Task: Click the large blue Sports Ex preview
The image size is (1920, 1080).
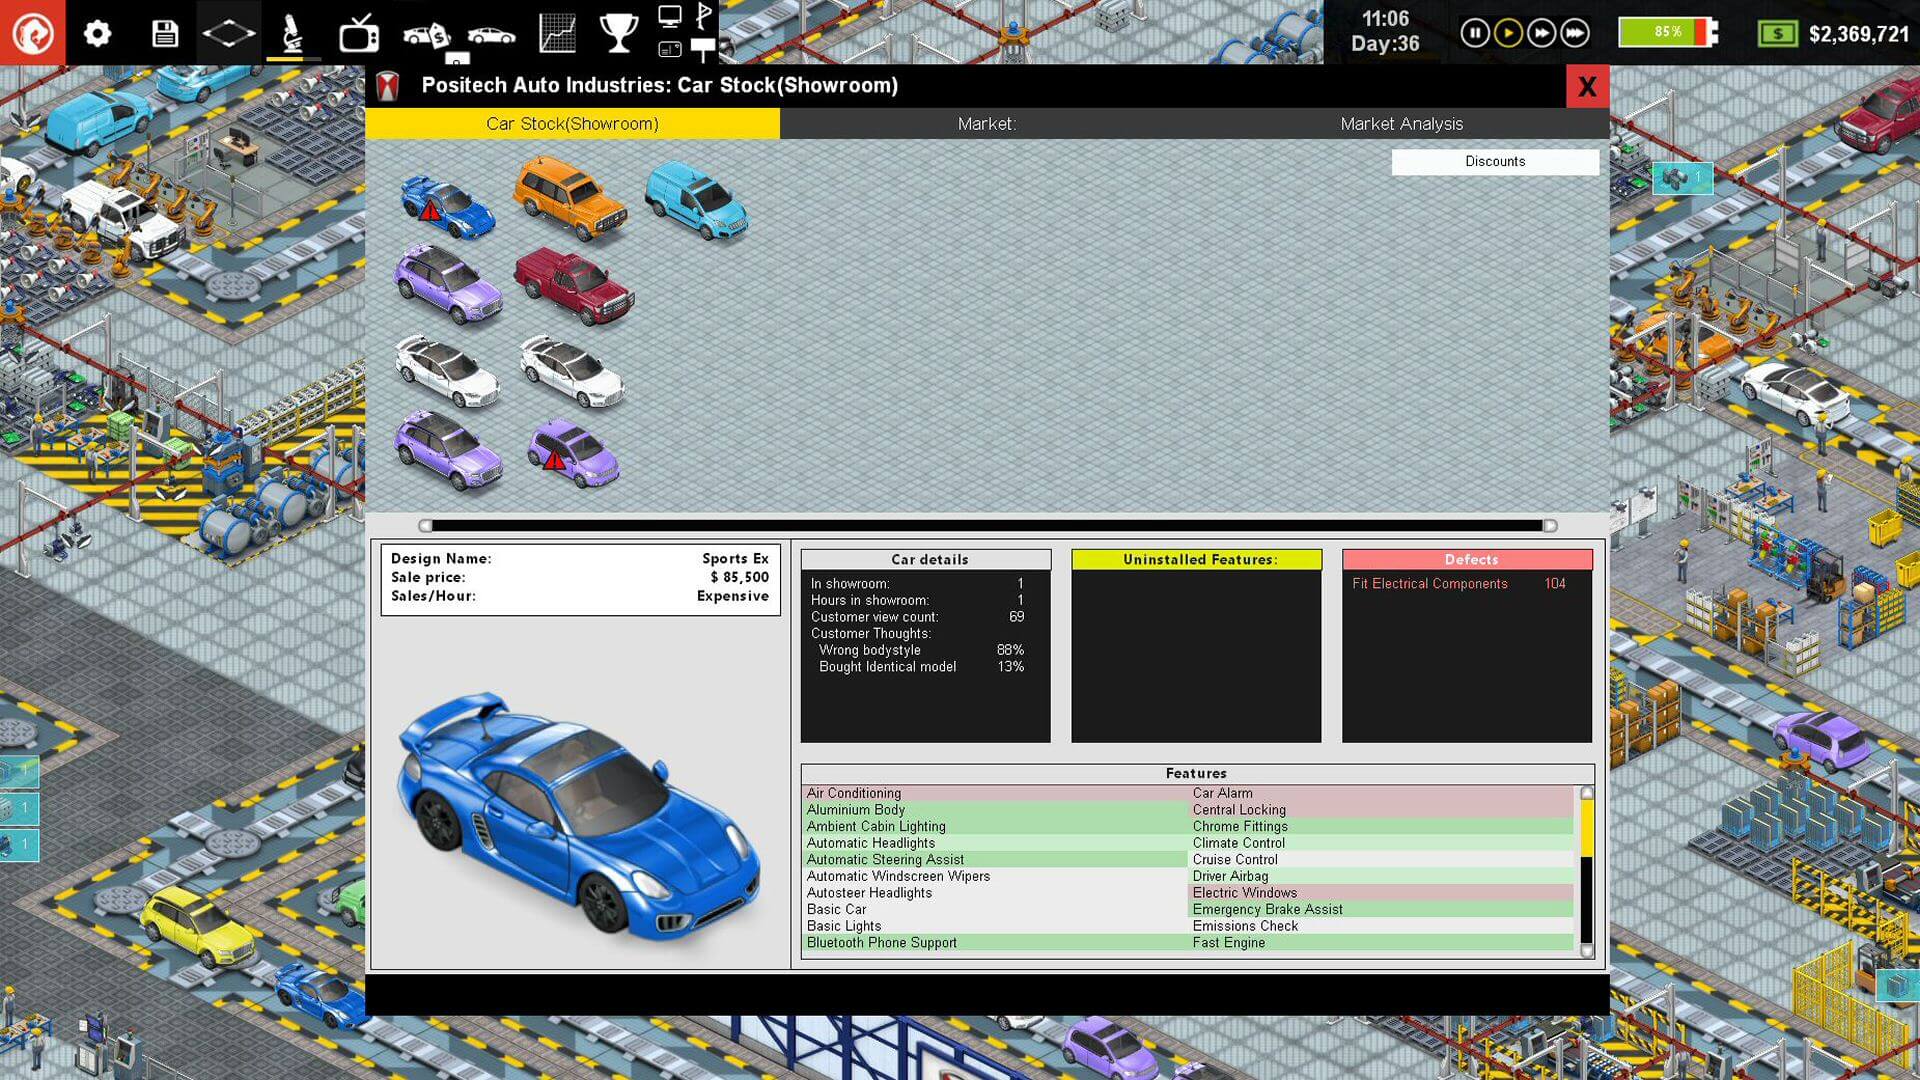Action: [578, 815]
